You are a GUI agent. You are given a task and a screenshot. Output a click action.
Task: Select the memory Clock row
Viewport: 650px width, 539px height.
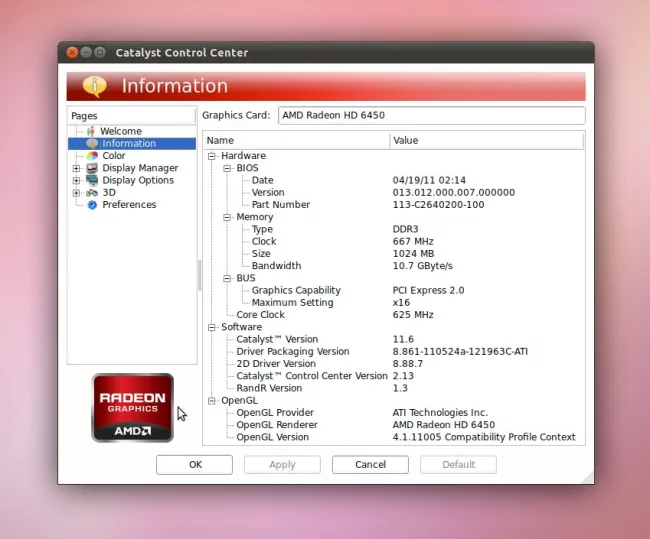[394, 242]
